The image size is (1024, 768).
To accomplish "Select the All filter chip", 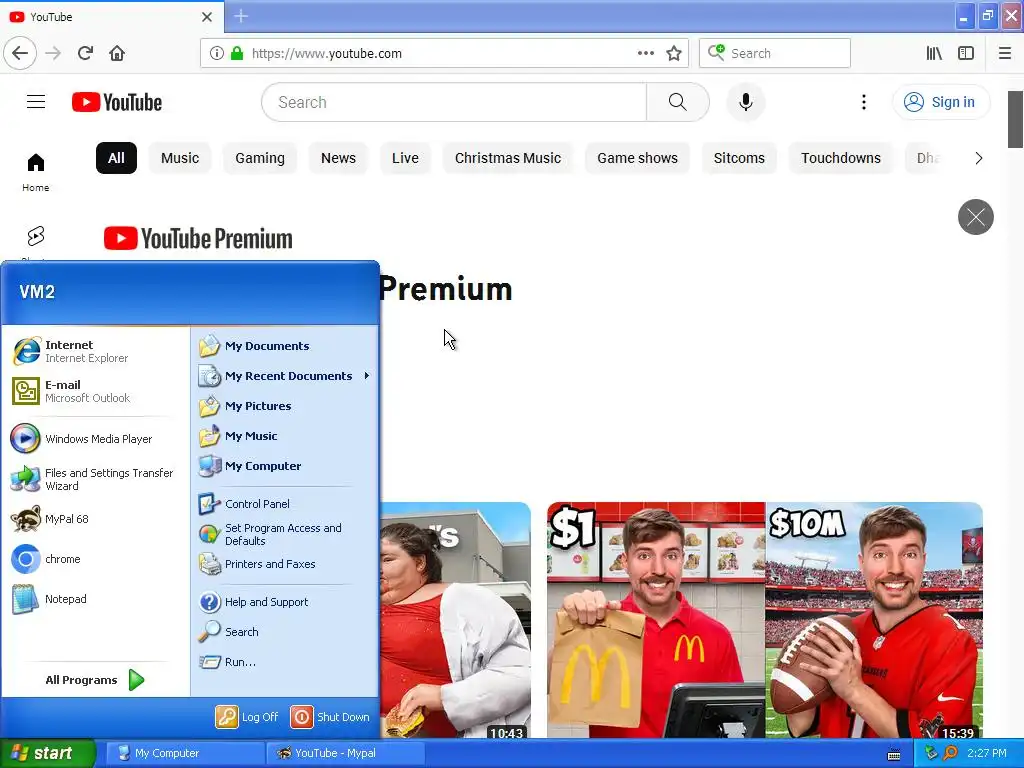I will (x=116, y=158).
